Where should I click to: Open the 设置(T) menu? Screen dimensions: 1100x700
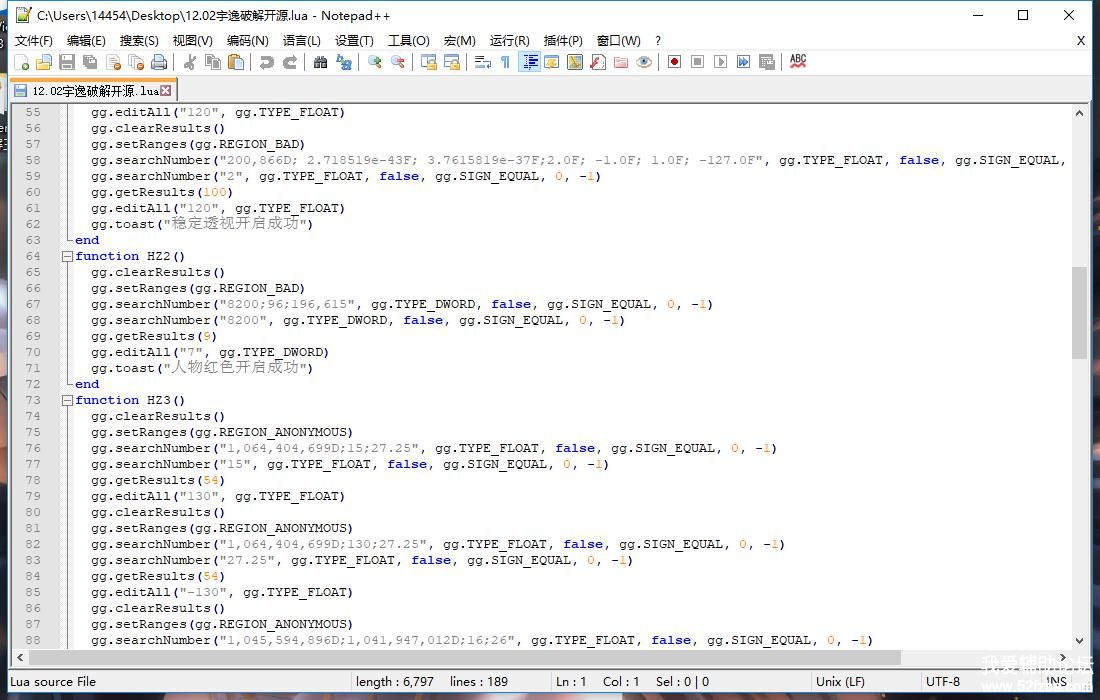pos(354,41)
